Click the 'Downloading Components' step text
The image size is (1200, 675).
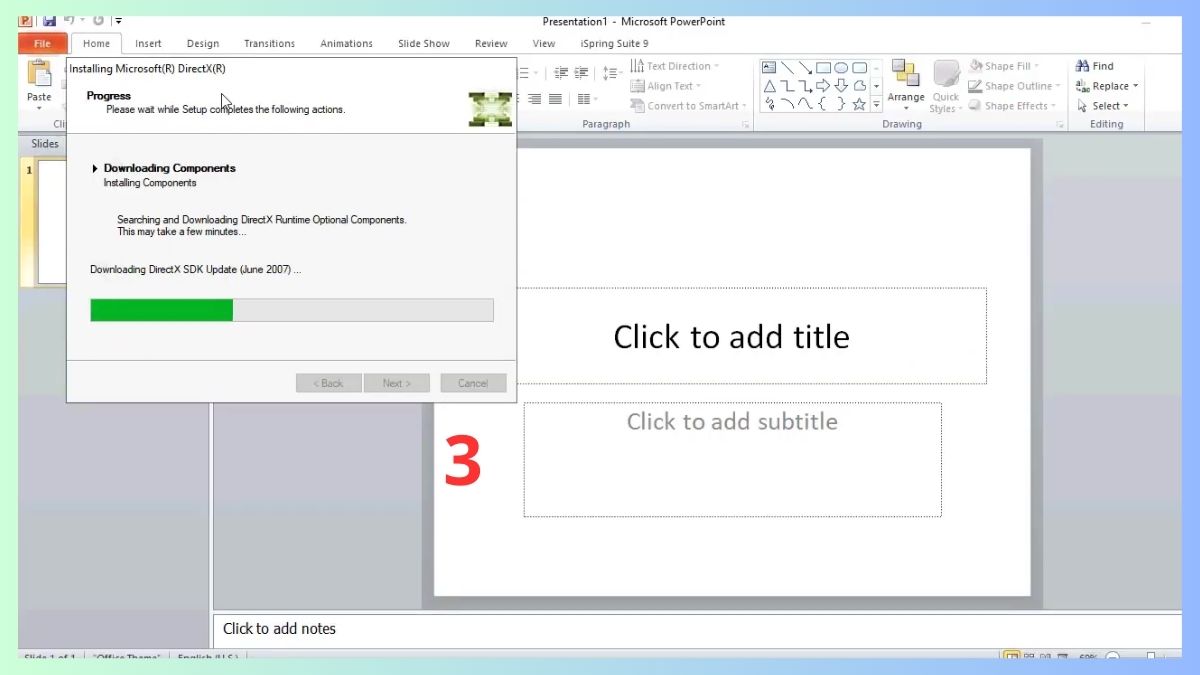tap(170, 168)
